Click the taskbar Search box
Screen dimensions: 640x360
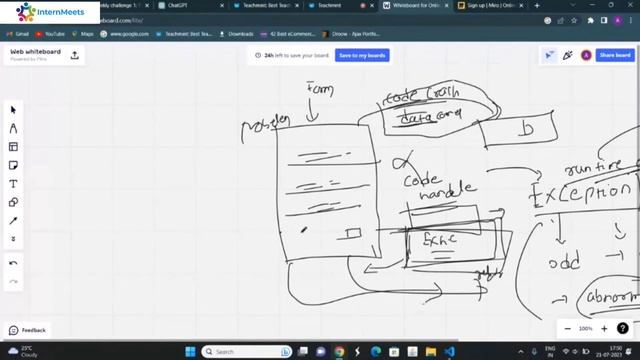pyautogui.click(x=247, y=351)
